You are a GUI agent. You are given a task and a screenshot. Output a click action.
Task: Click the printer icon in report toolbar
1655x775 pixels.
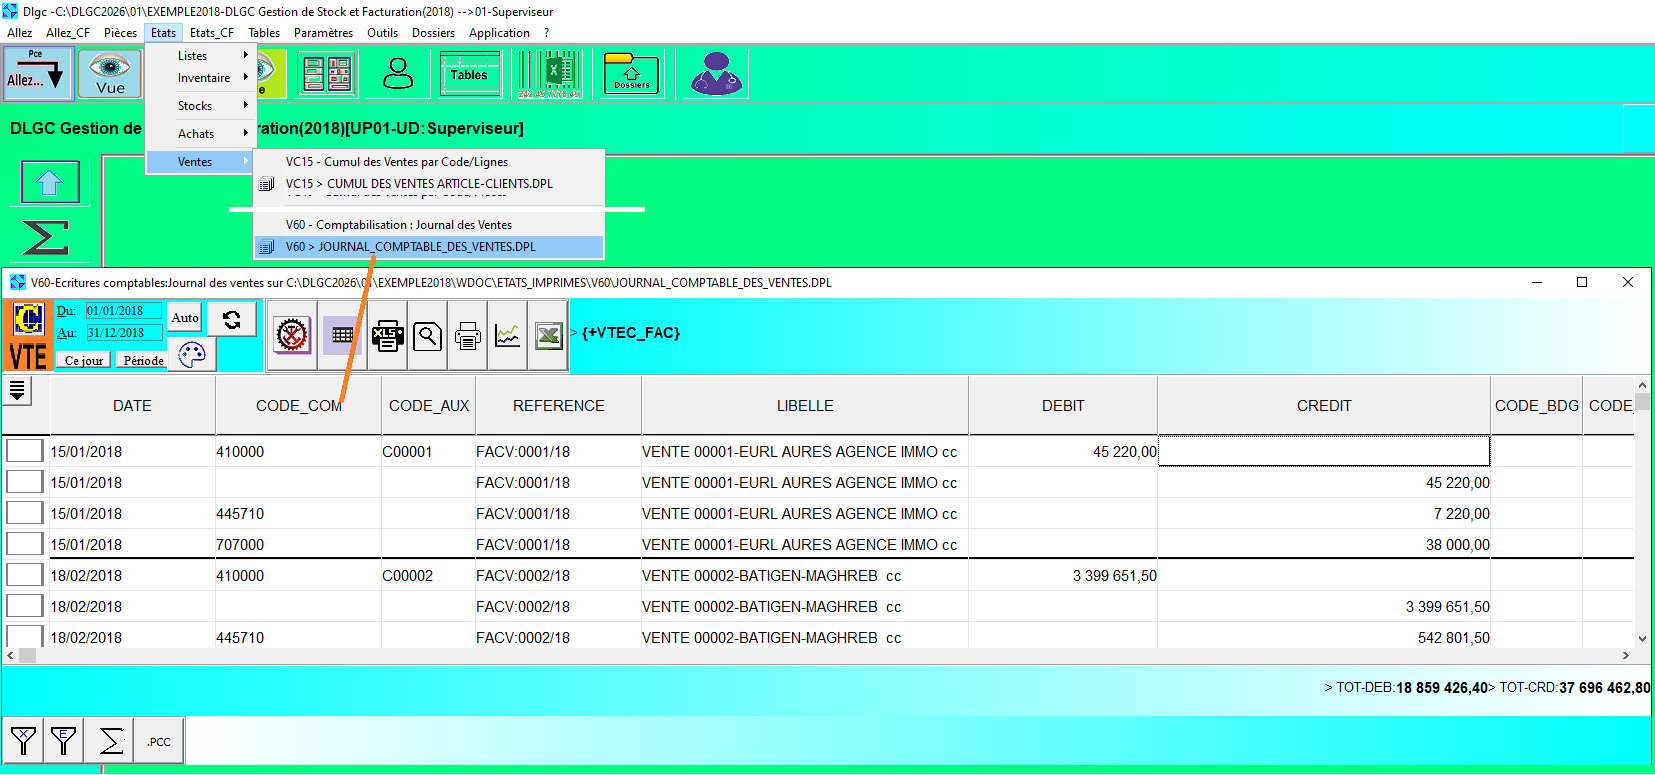tap(467, 336)
